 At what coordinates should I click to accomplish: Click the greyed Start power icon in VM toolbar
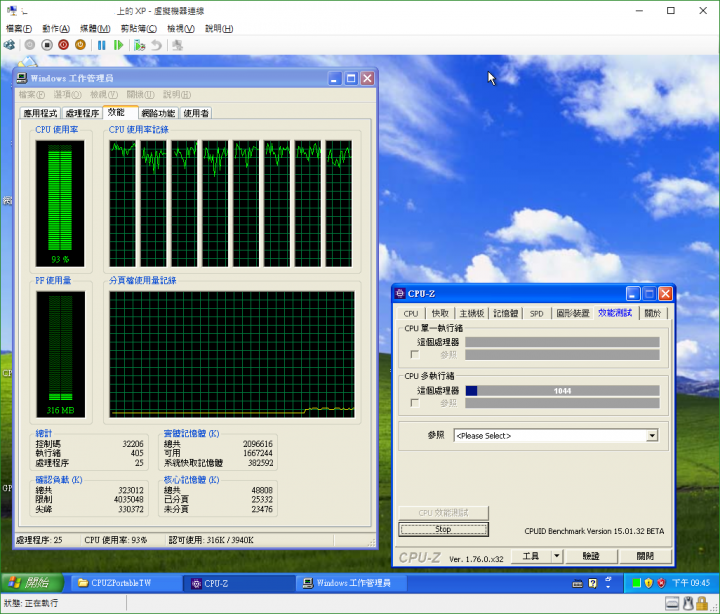tap(30, 45)
